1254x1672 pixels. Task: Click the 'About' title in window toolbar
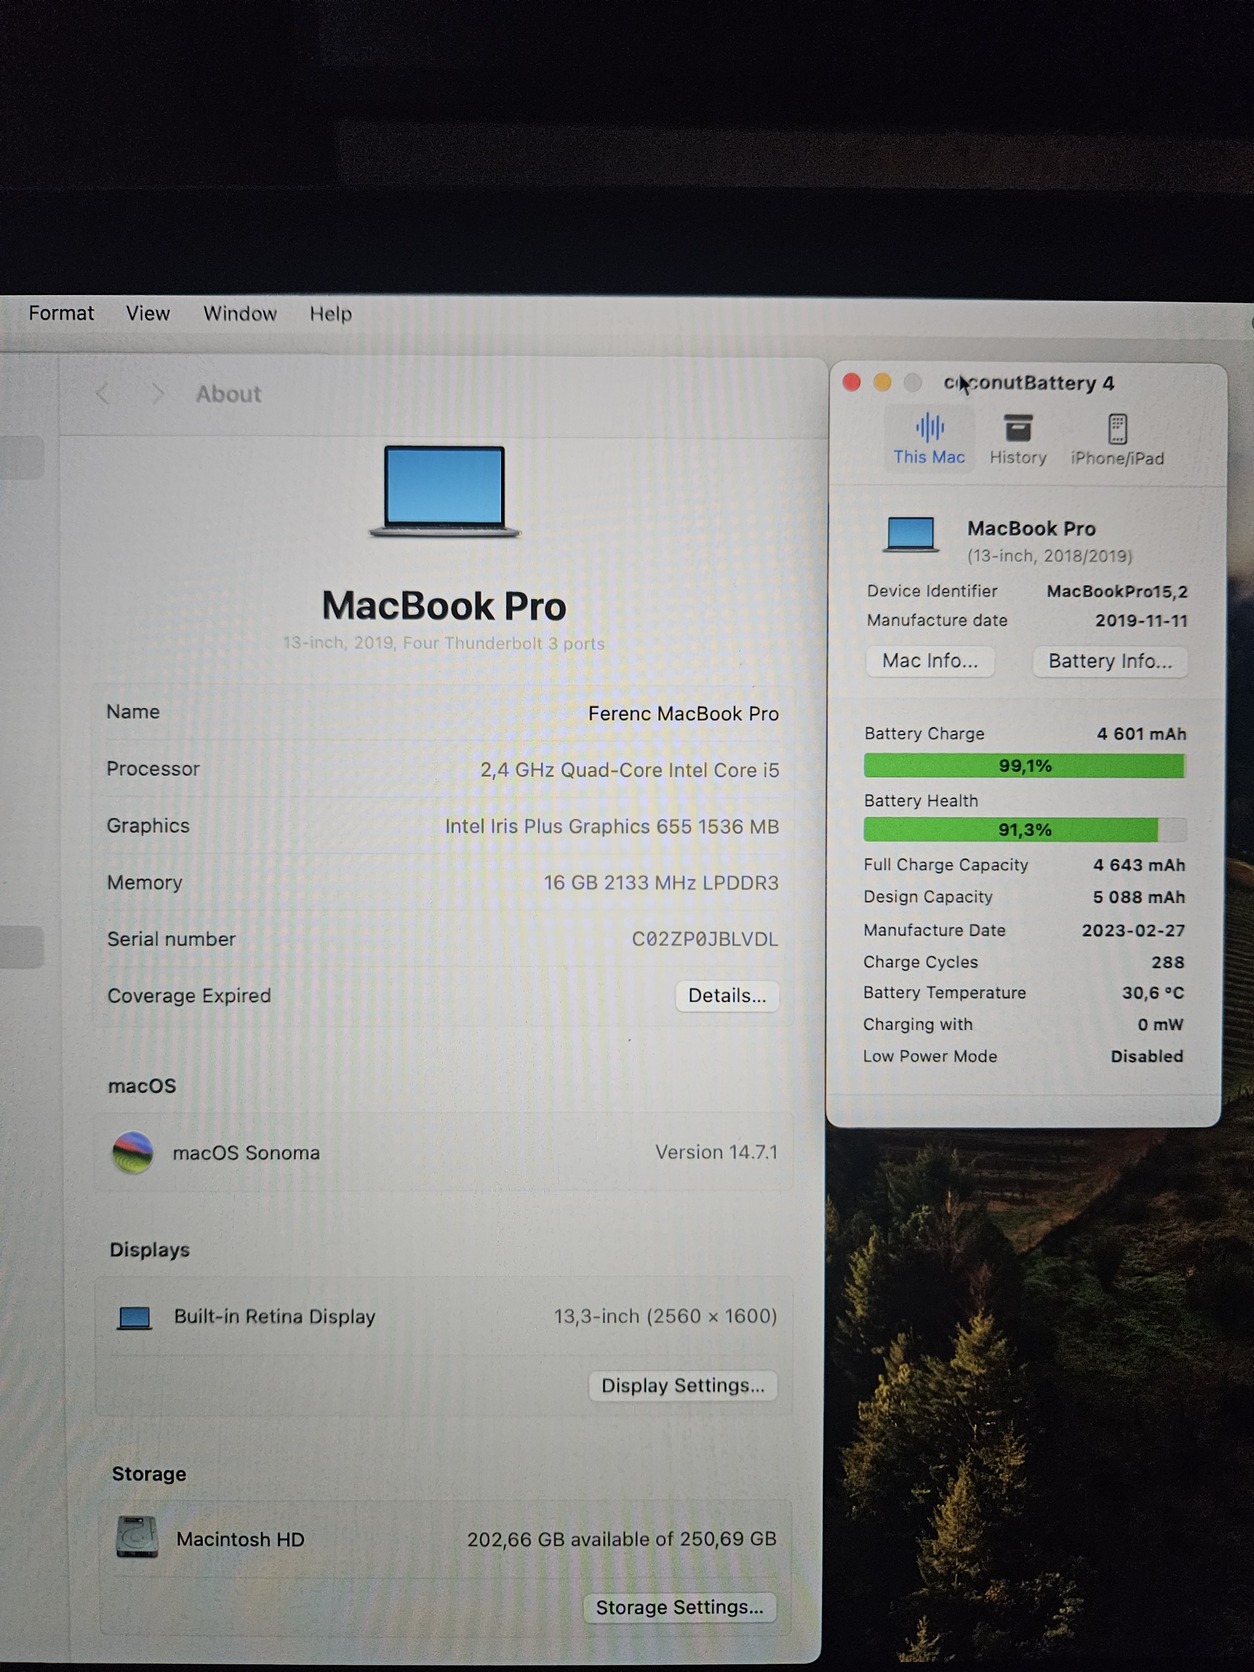point(228,394)
